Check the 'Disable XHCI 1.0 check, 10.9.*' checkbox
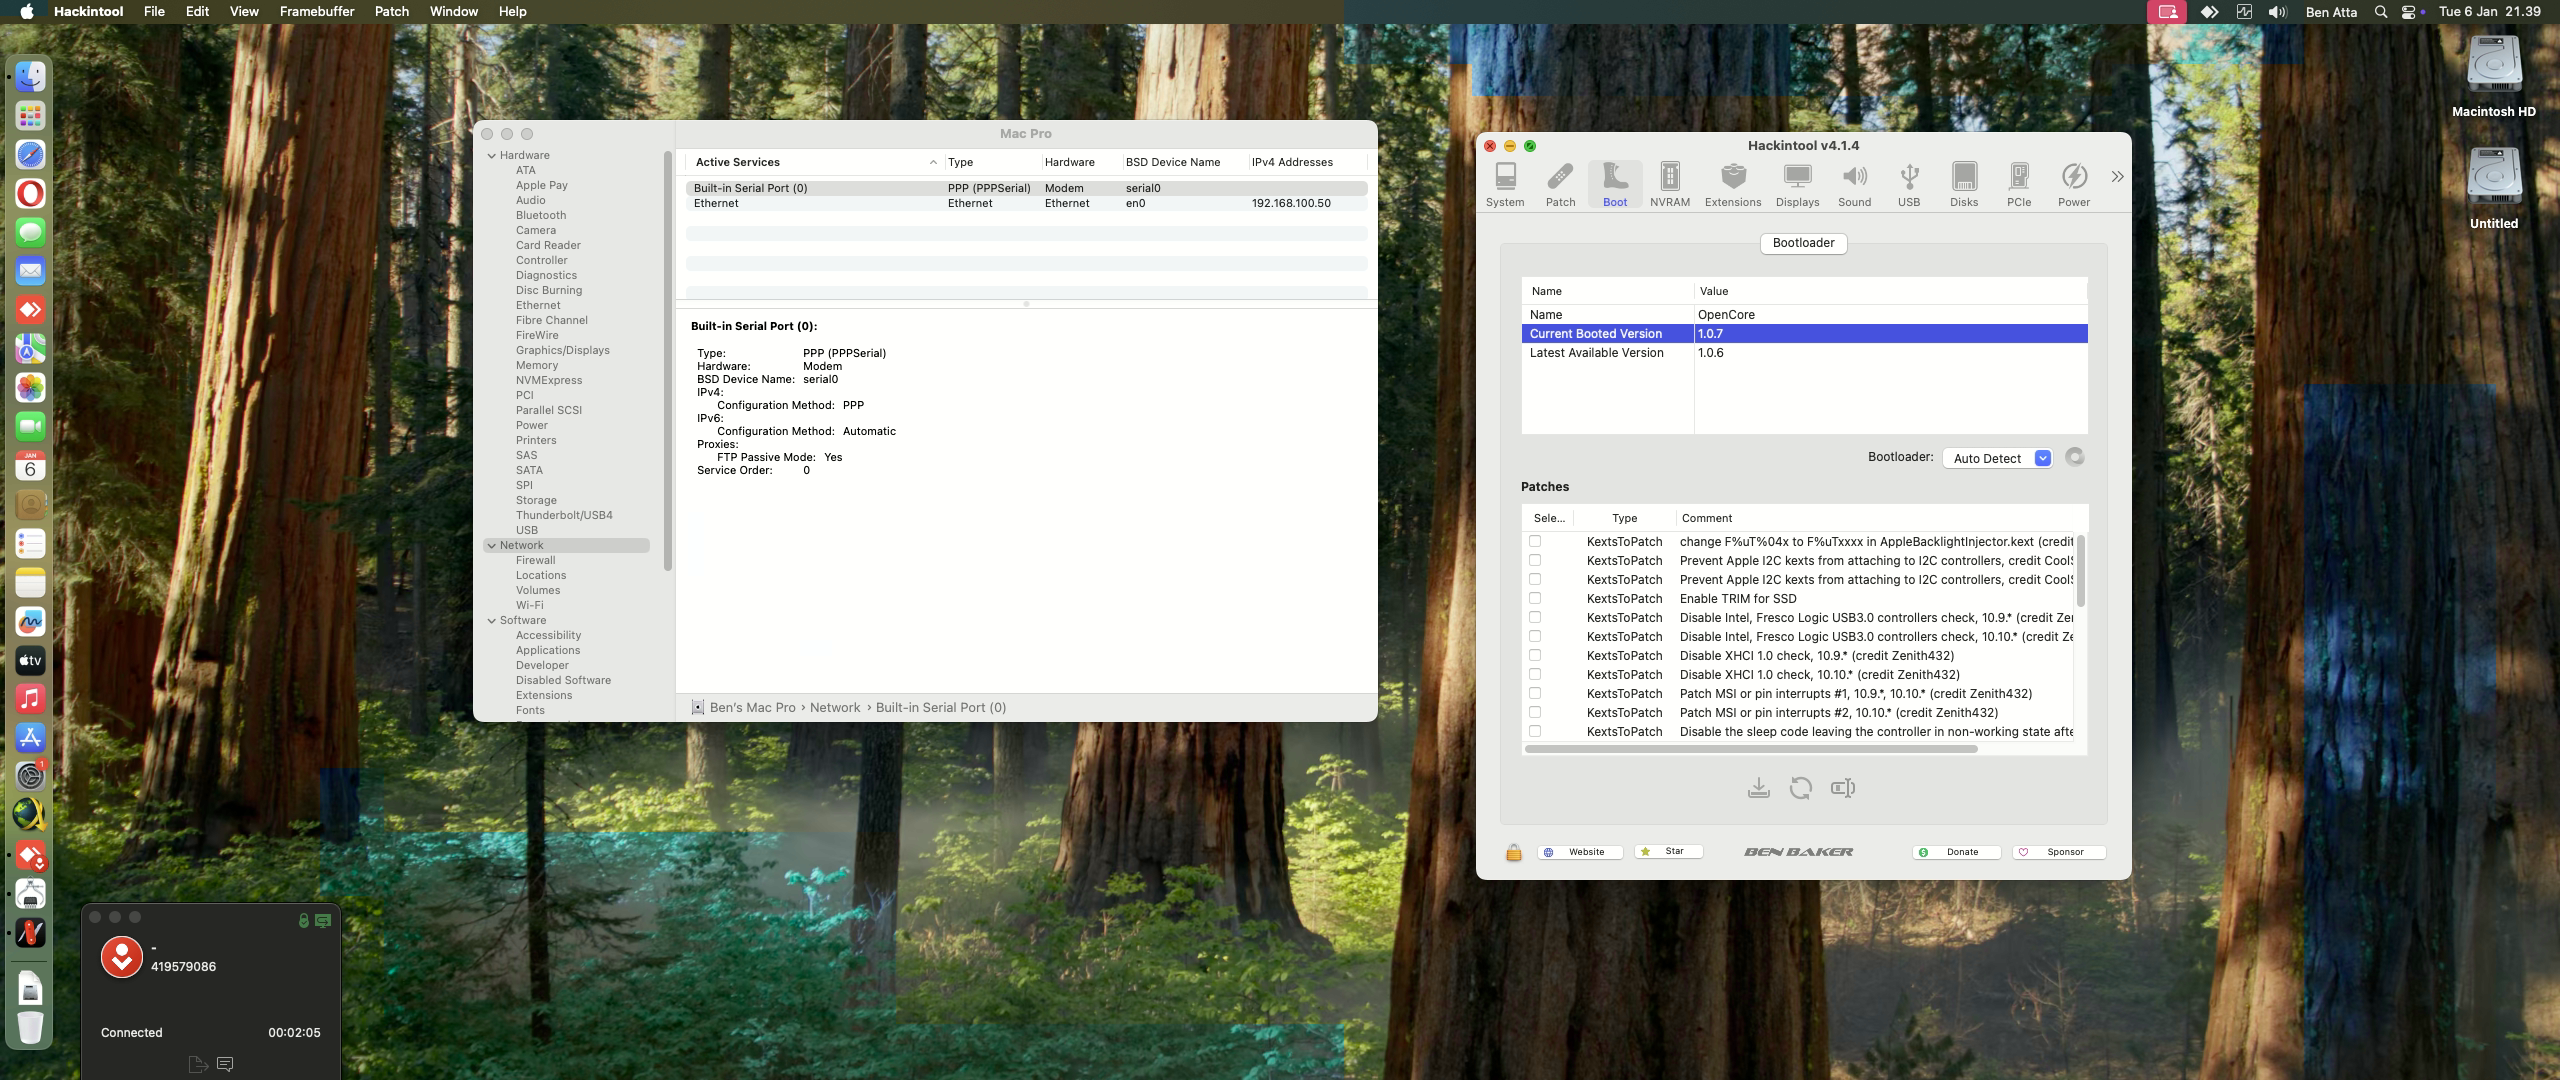This screenshot has height=1080, width=2560. [1535, 655]
